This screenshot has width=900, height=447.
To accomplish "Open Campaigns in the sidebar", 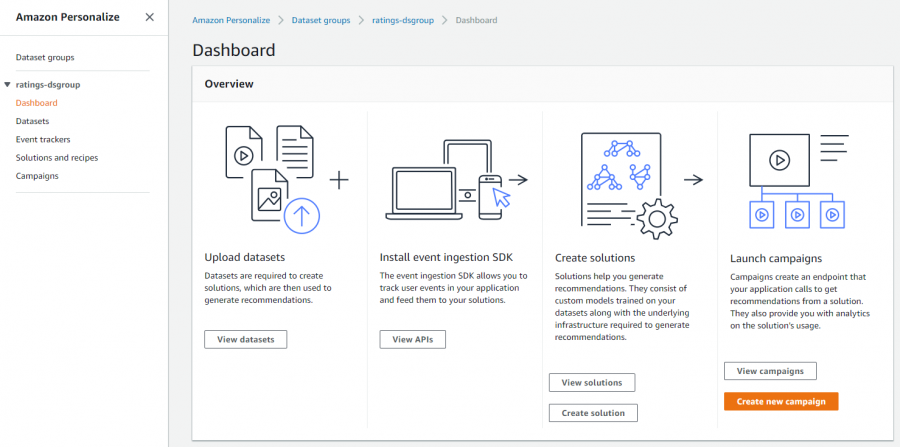I will [37, 176].
